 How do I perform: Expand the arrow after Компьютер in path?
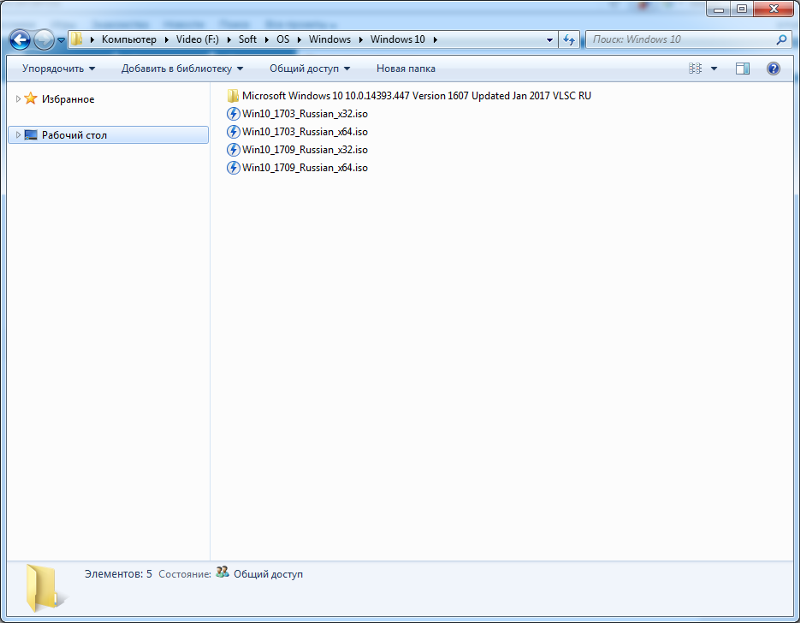pyautogui.click(x=166, y=40)
